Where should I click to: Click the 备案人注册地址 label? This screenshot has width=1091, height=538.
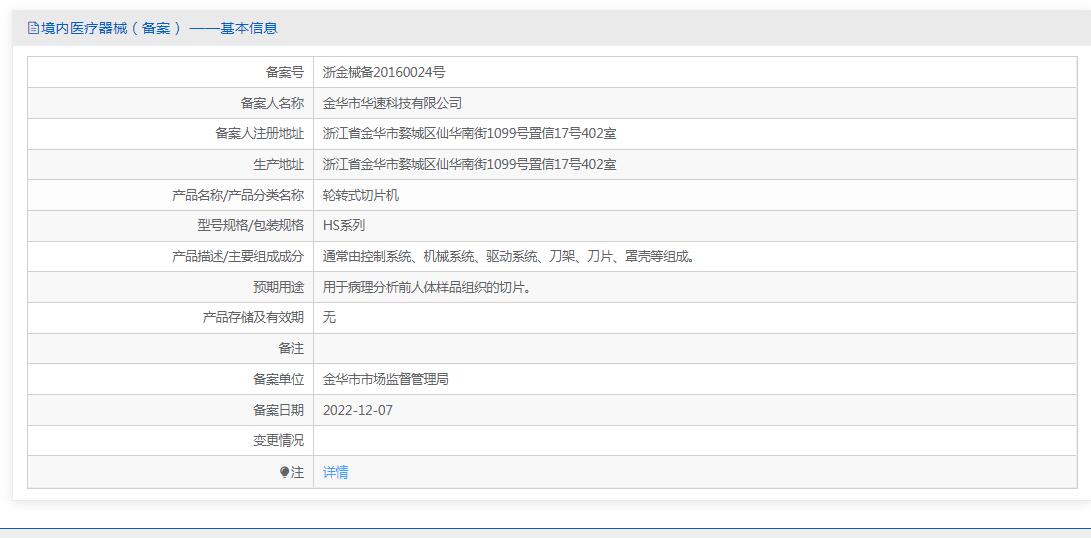[260, 134]
